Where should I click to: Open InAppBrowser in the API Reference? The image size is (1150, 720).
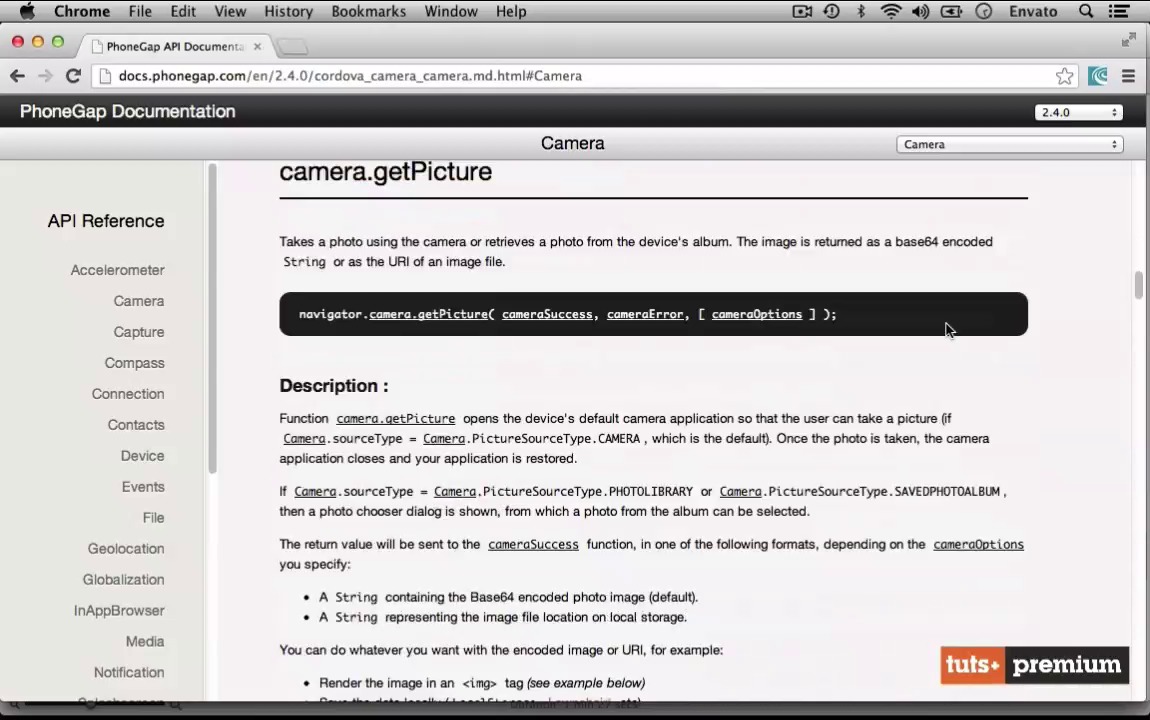[119, 610]
